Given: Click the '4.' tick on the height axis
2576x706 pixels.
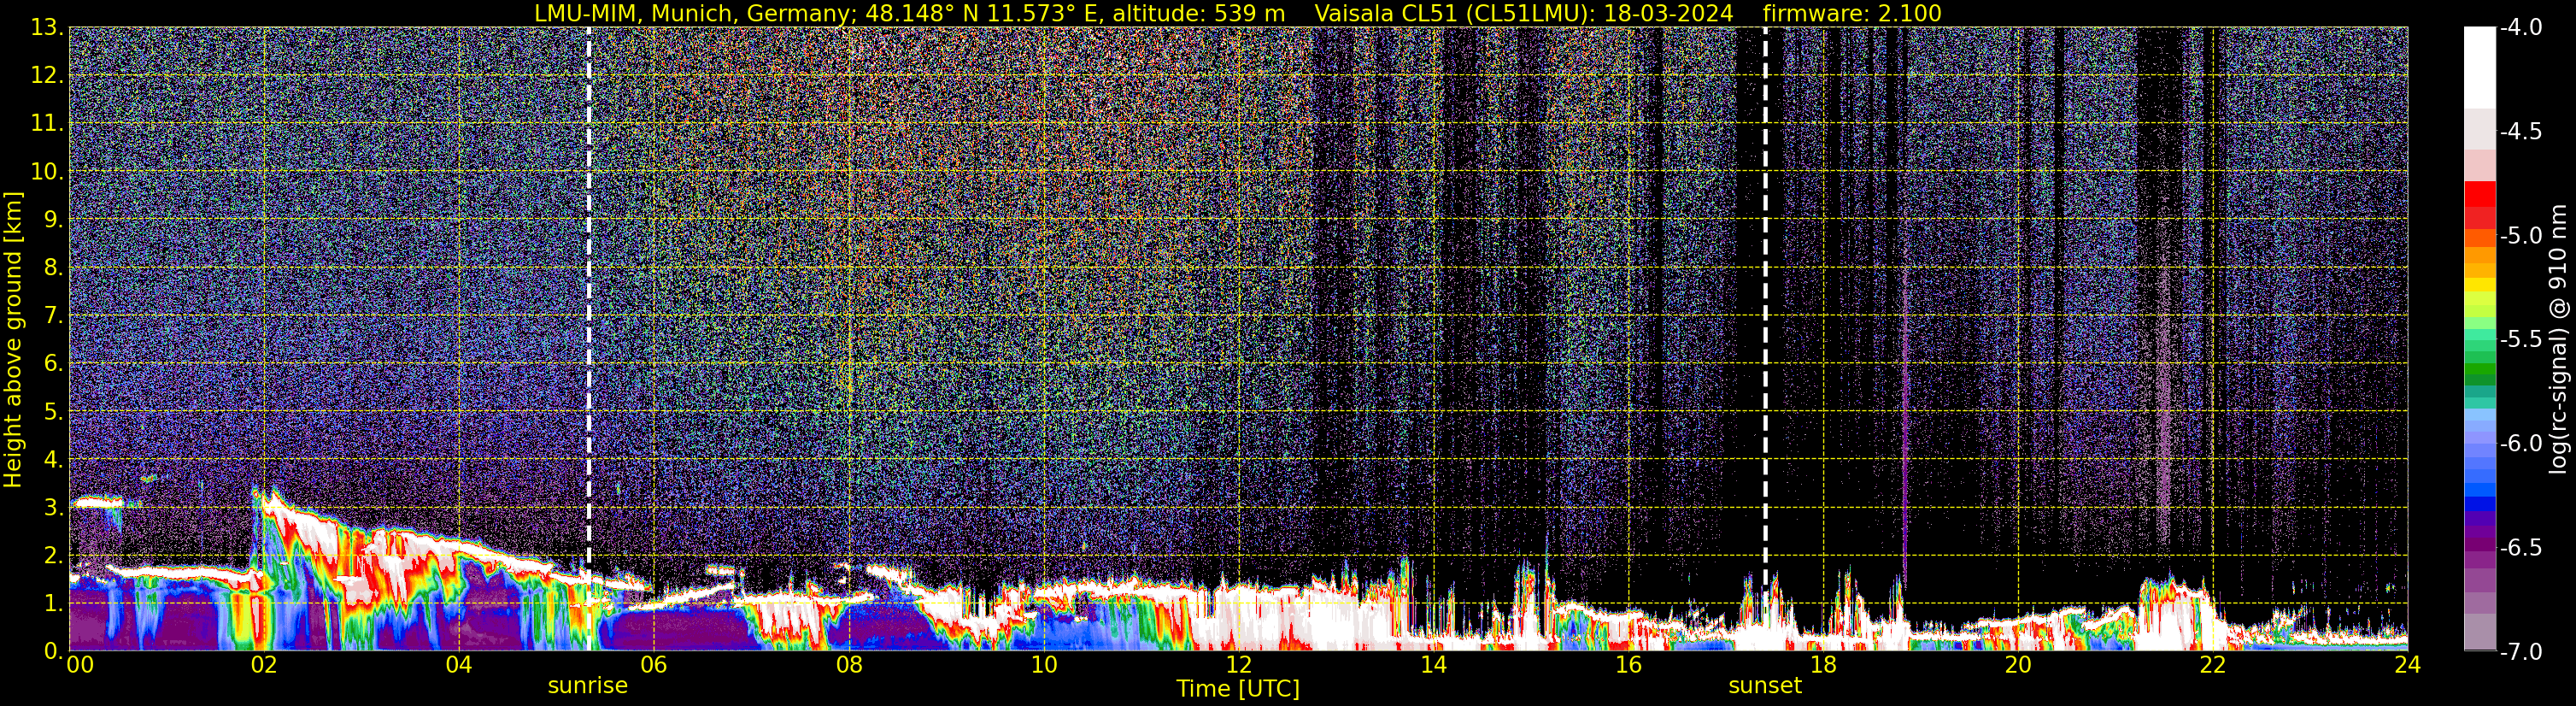Looking at the screenshot, I should tap(54, 459).
